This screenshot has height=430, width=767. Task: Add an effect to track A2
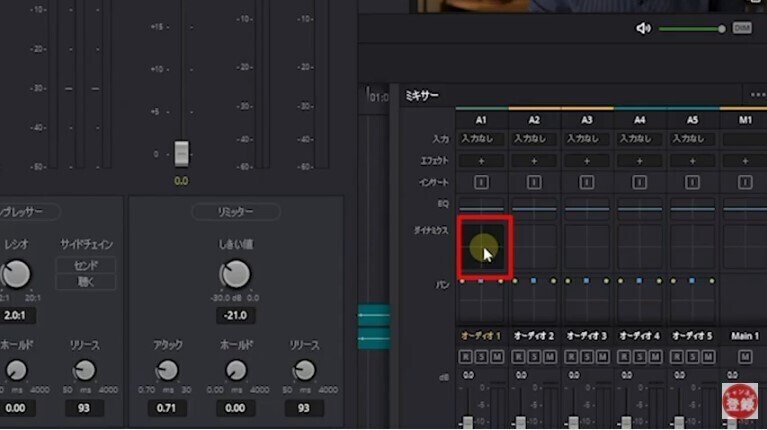click(534, 161)
